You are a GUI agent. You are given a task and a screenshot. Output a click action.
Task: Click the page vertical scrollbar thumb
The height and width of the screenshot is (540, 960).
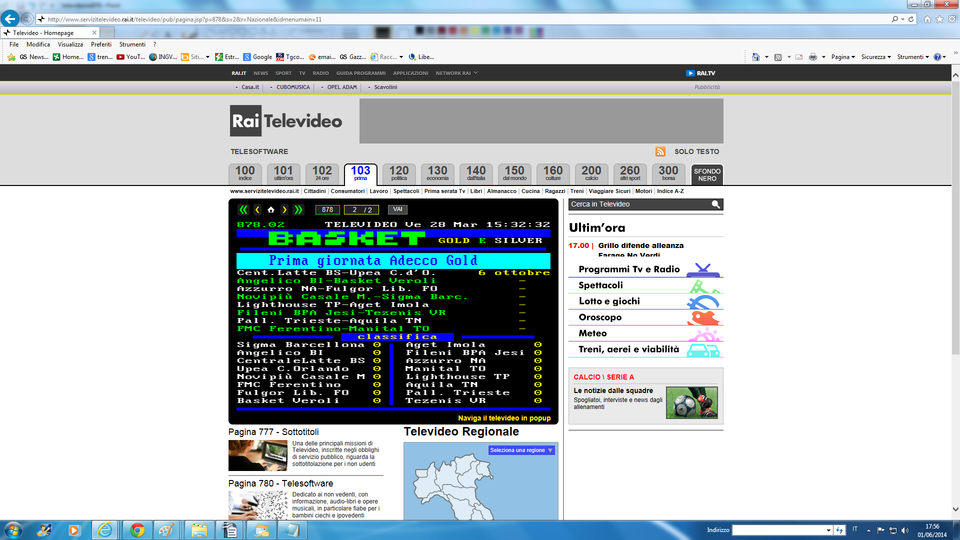[x=955, y=217]
